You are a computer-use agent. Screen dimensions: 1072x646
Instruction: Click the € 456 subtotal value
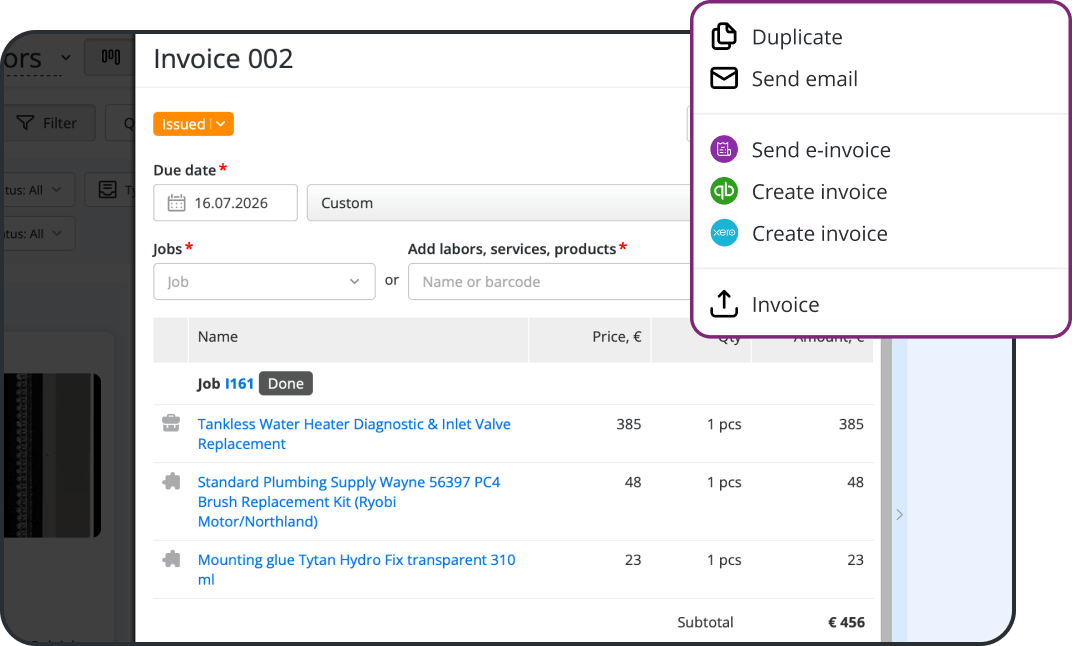pos(846,622)
